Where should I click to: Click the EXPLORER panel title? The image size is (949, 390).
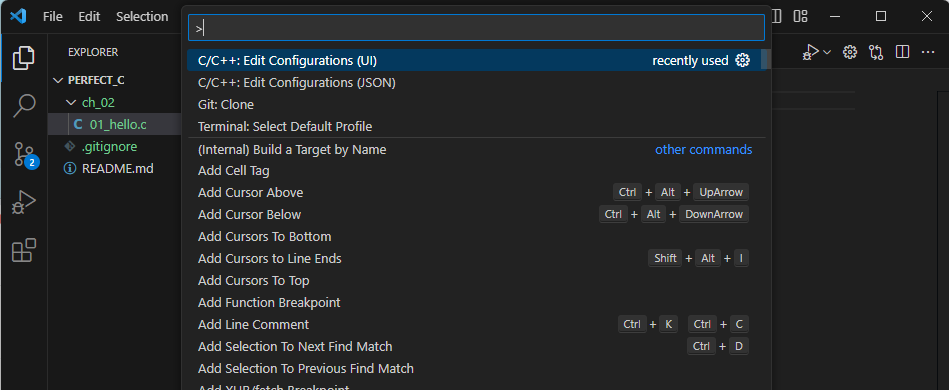(x=93, y=53)
